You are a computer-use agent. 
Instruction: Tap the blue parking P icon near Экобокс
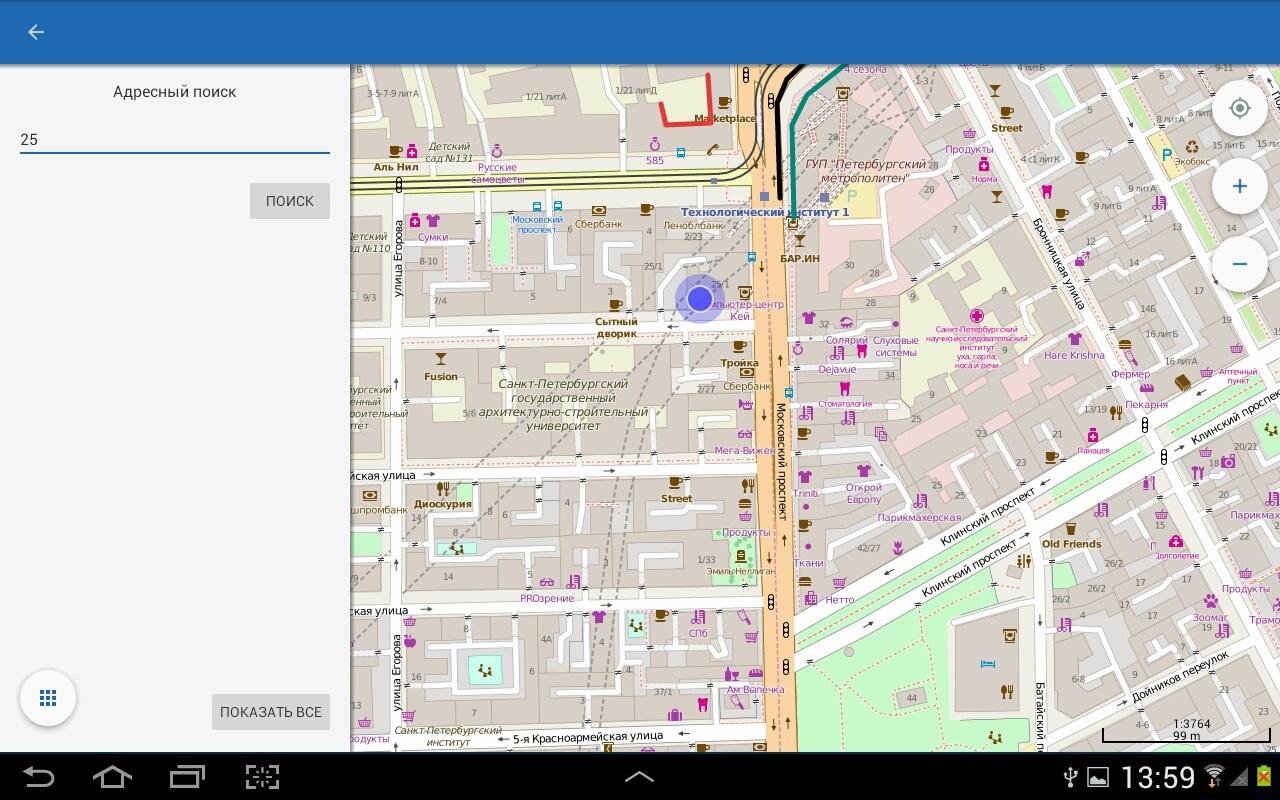[x=1167, y=153]
